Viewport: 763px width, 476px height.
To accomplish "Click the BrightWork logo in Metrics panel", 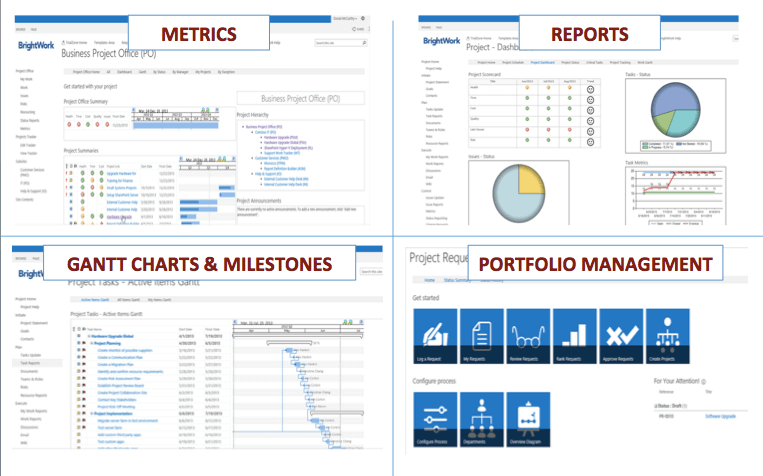I will pyautogui.click(x=36, y=45).
